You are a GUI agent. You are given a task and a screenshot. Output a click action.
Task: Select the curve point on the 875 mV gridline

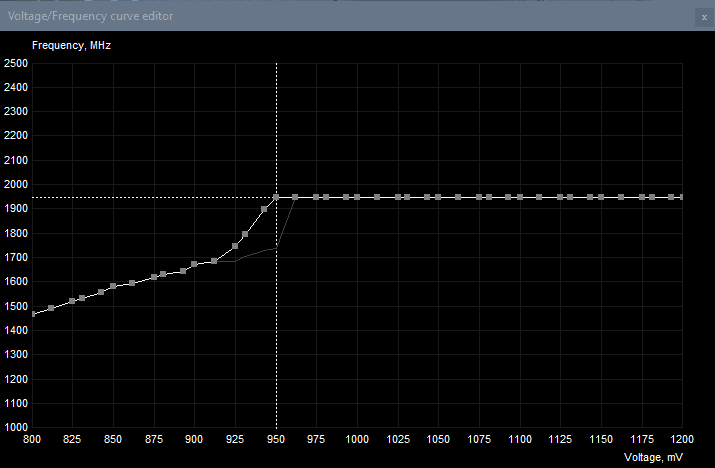(154, 277)
